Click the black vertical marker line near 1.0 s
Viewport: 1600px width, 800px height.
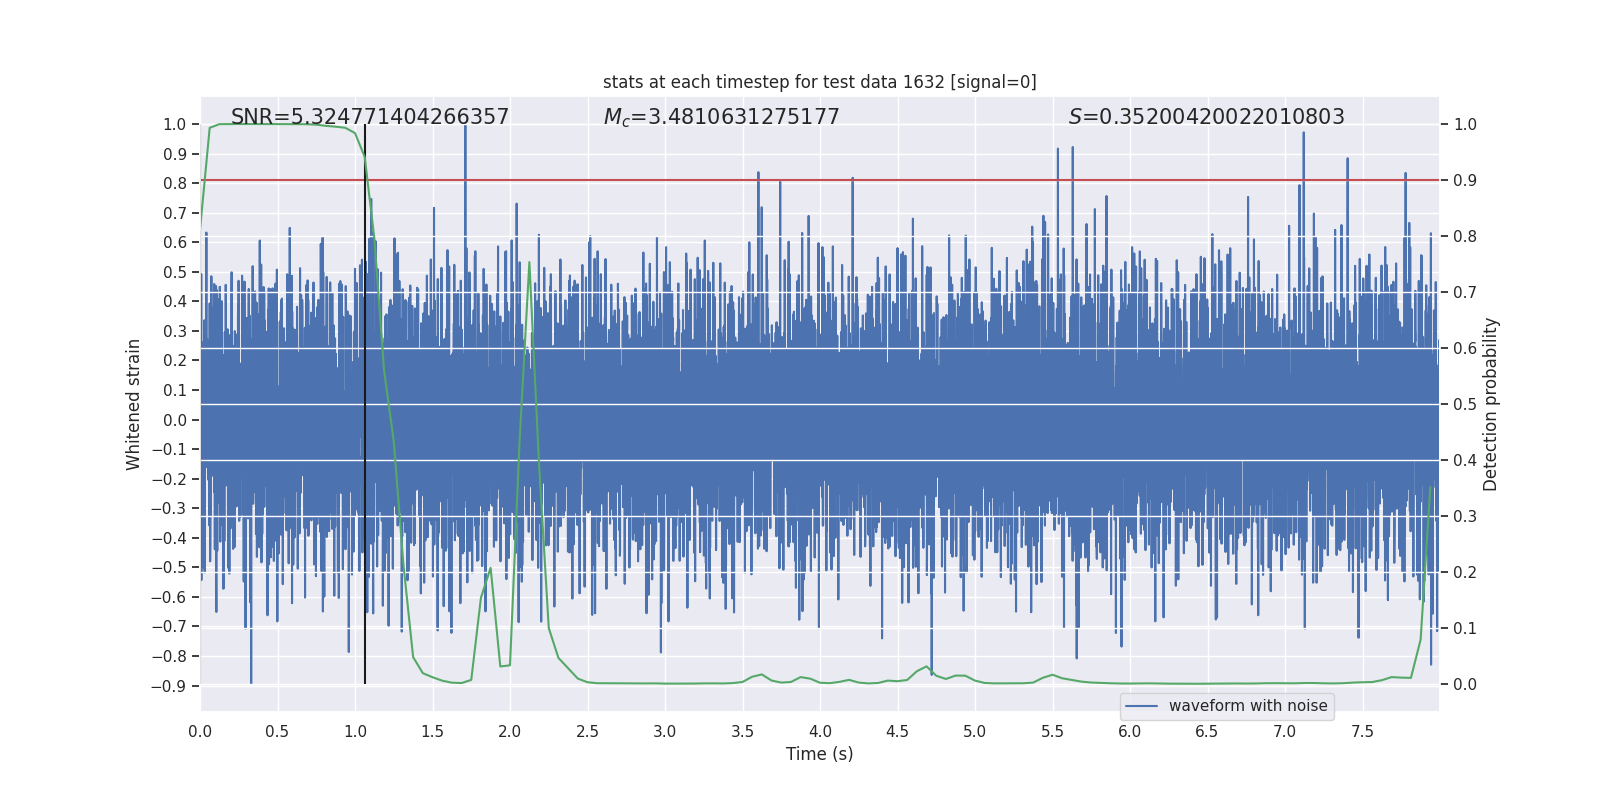(x=365, y=404)
